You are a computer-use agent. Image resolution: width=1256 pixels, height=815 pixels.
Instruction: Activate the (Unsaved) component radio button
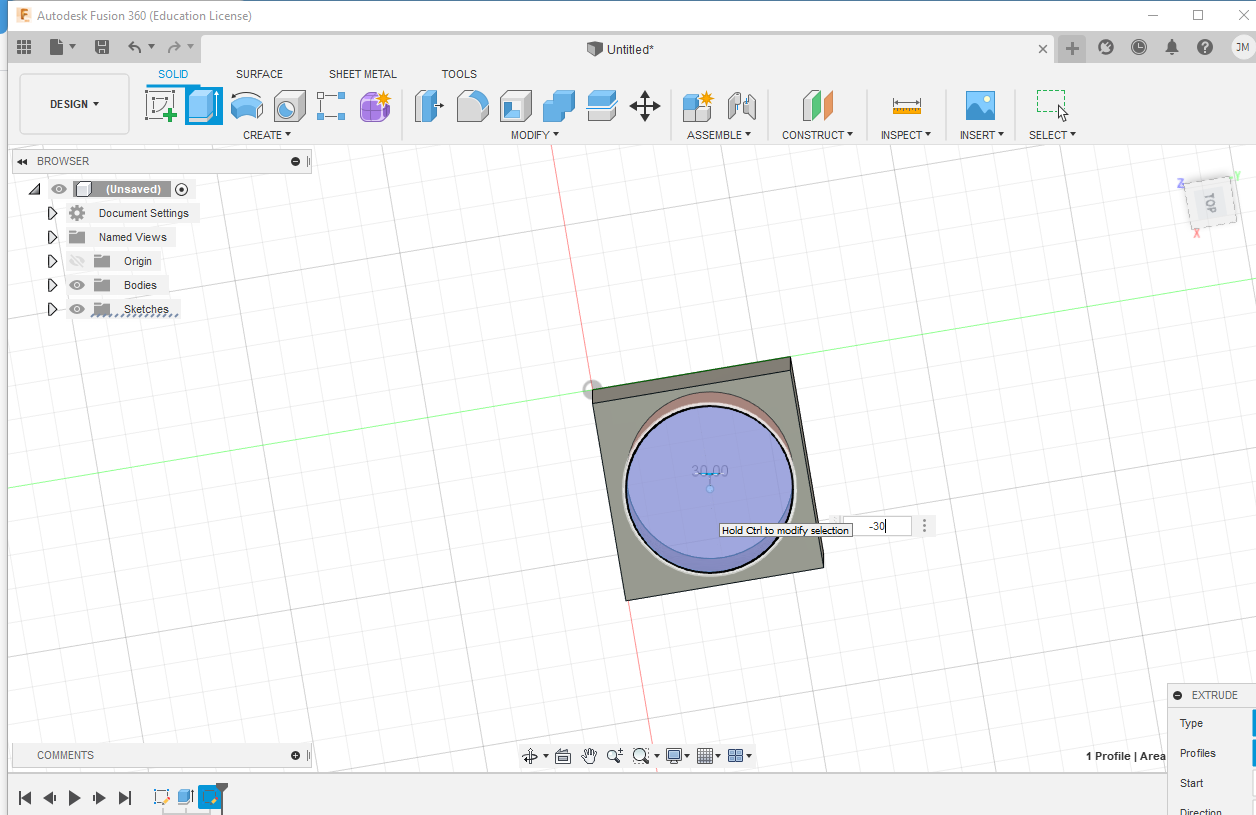[181, 189]
